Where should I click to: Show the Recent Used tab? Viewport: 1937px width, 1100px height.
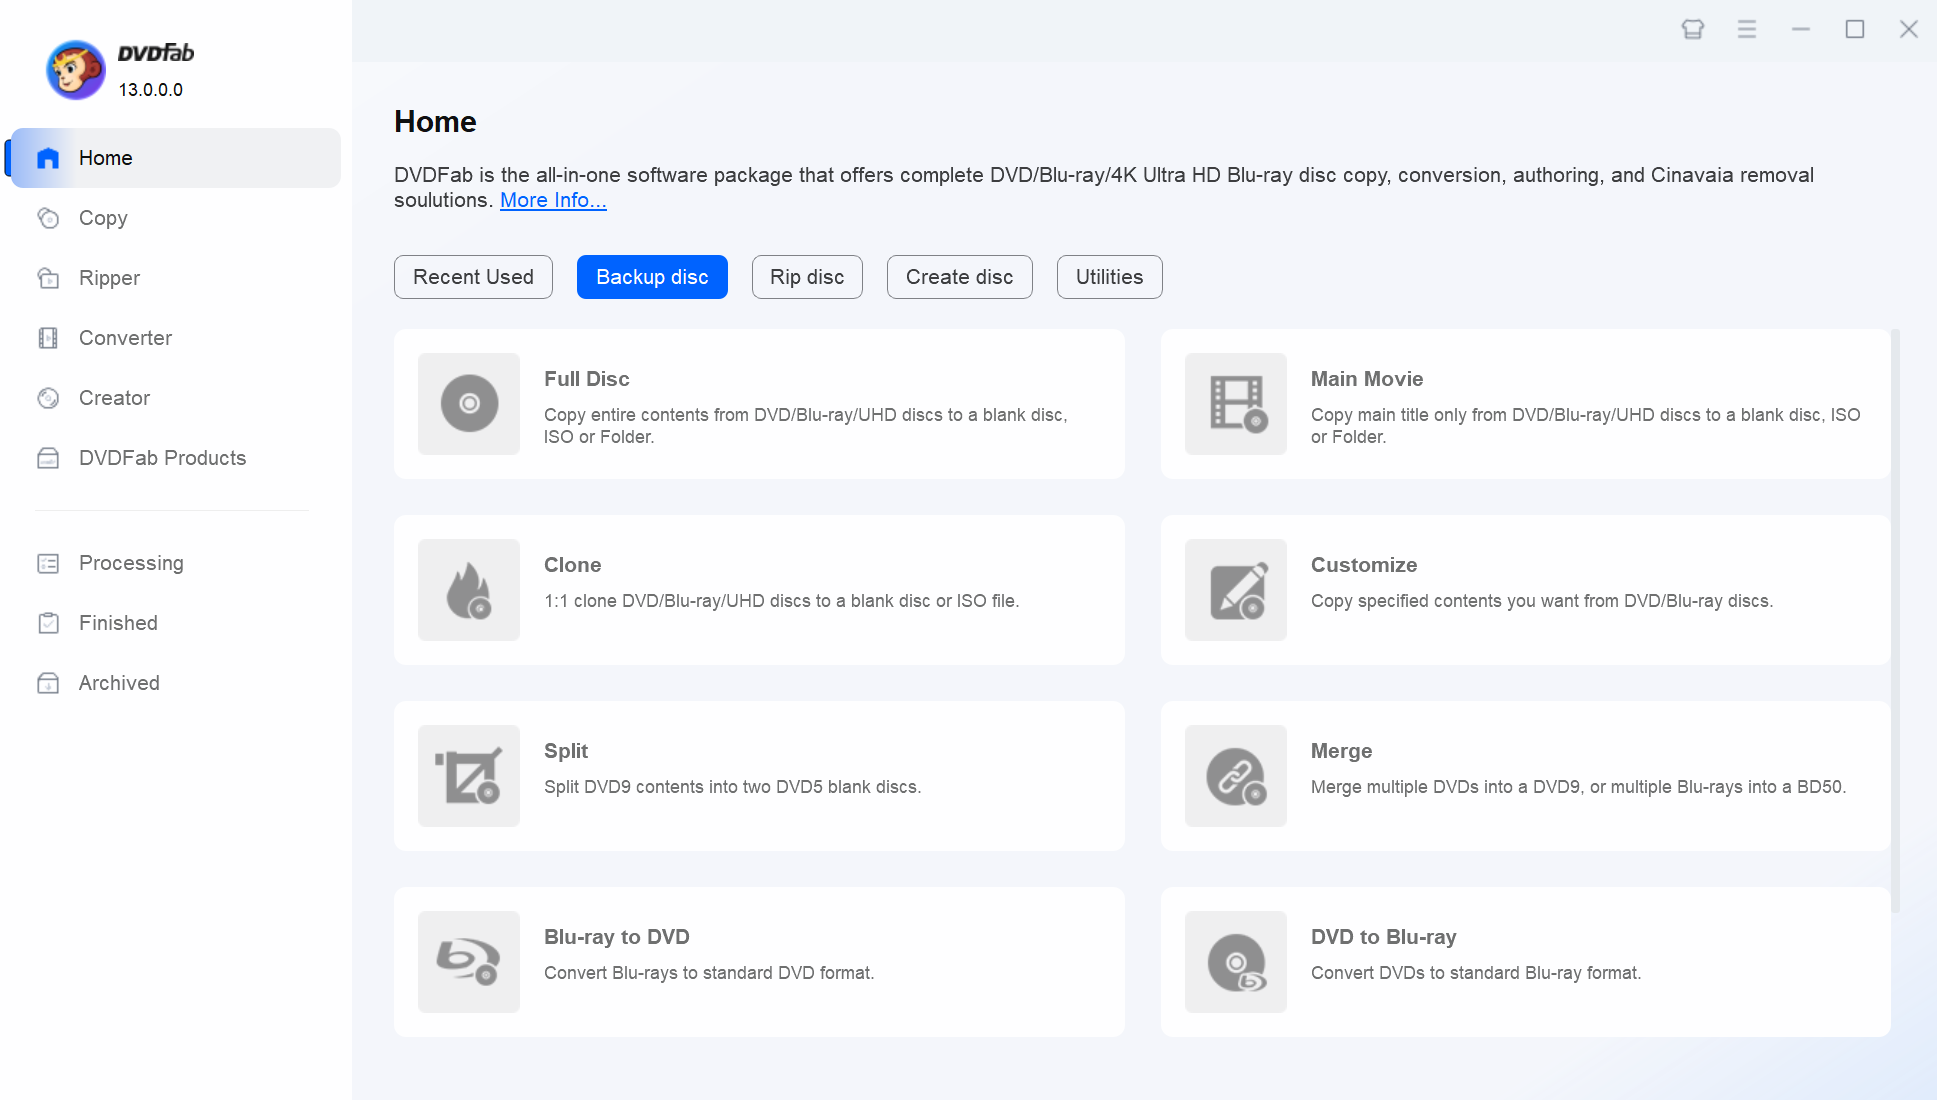pos(473,277)
